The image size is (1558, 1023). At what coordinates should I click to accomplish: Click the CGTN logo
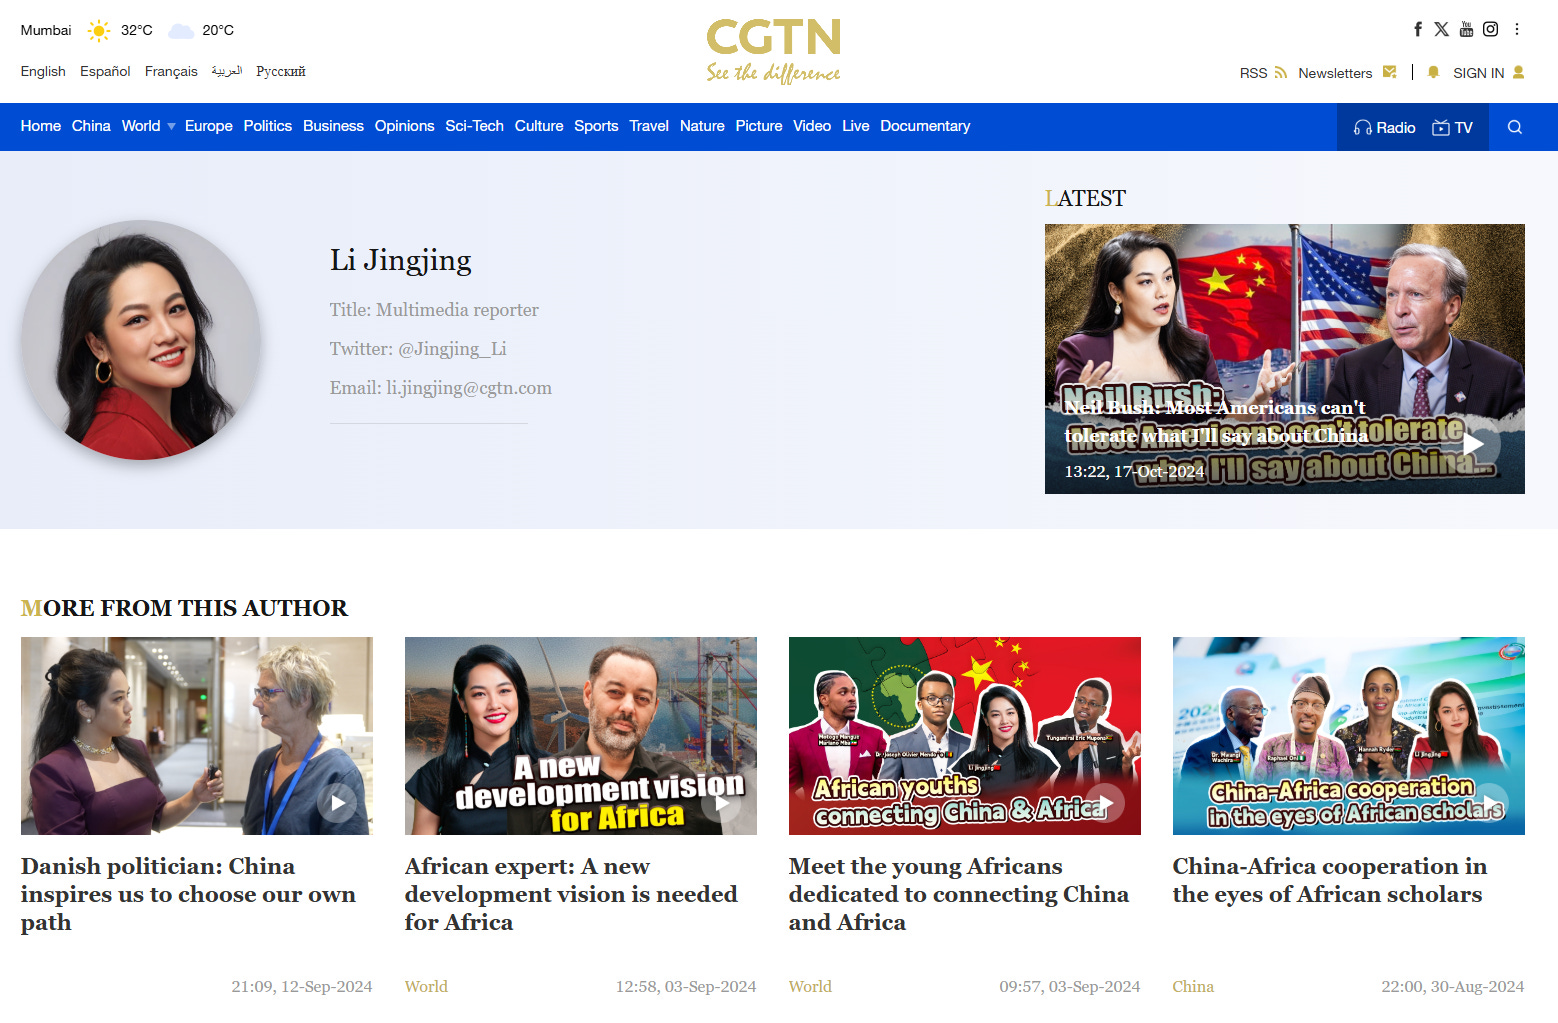774,50
